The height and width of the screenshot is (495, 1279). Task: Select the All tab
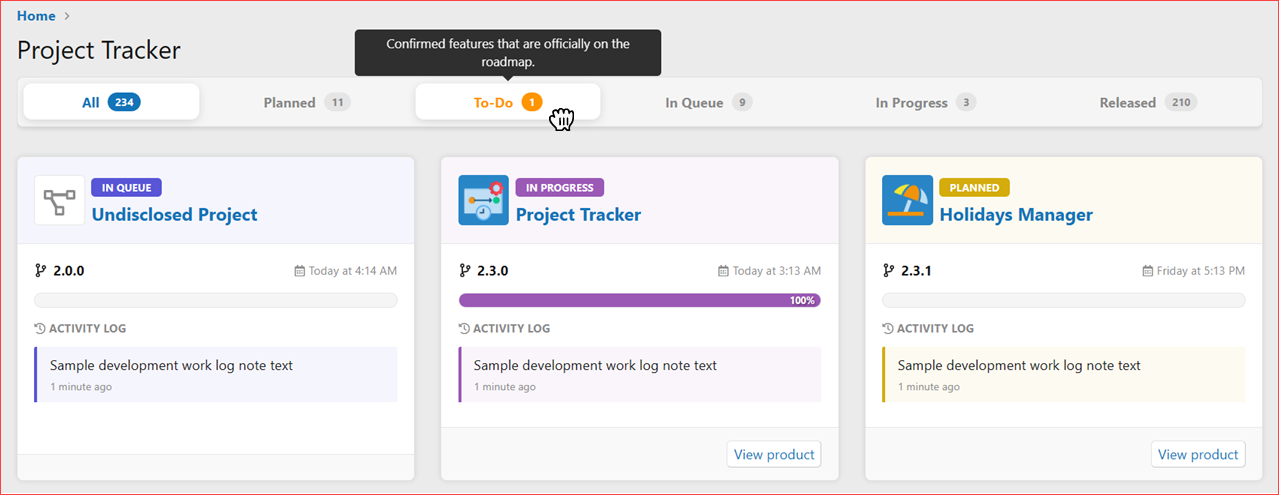point(111,102)
